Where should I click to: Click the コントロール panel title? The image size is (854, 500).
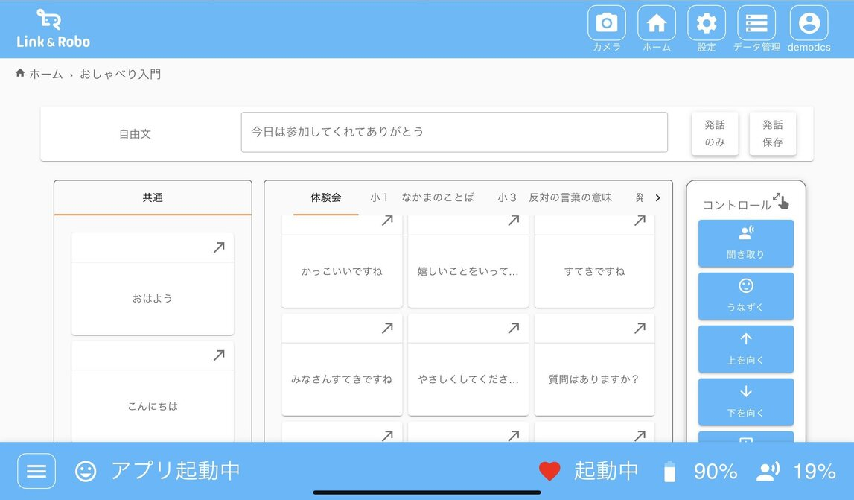coord(737,205)
